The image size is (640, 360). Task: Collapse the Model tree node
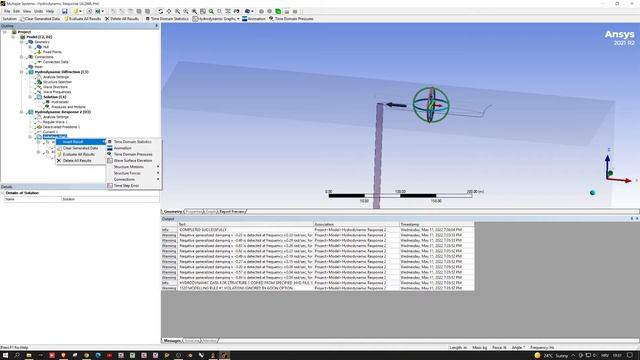coord(13,37)
